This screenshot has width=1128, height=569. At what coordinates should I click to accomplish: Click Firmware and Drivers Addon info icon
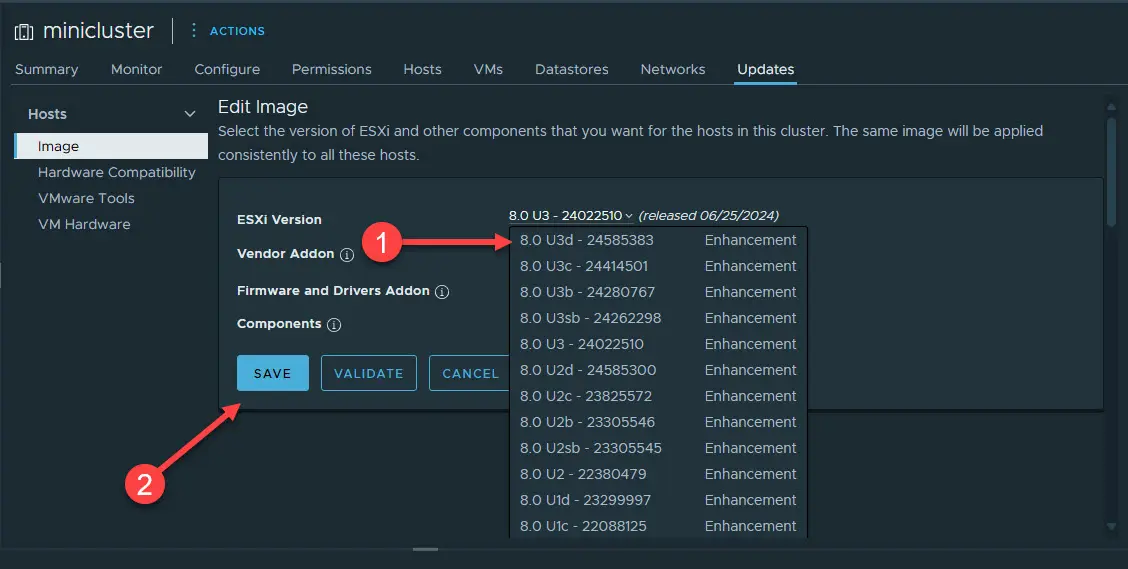coord(442,291)
